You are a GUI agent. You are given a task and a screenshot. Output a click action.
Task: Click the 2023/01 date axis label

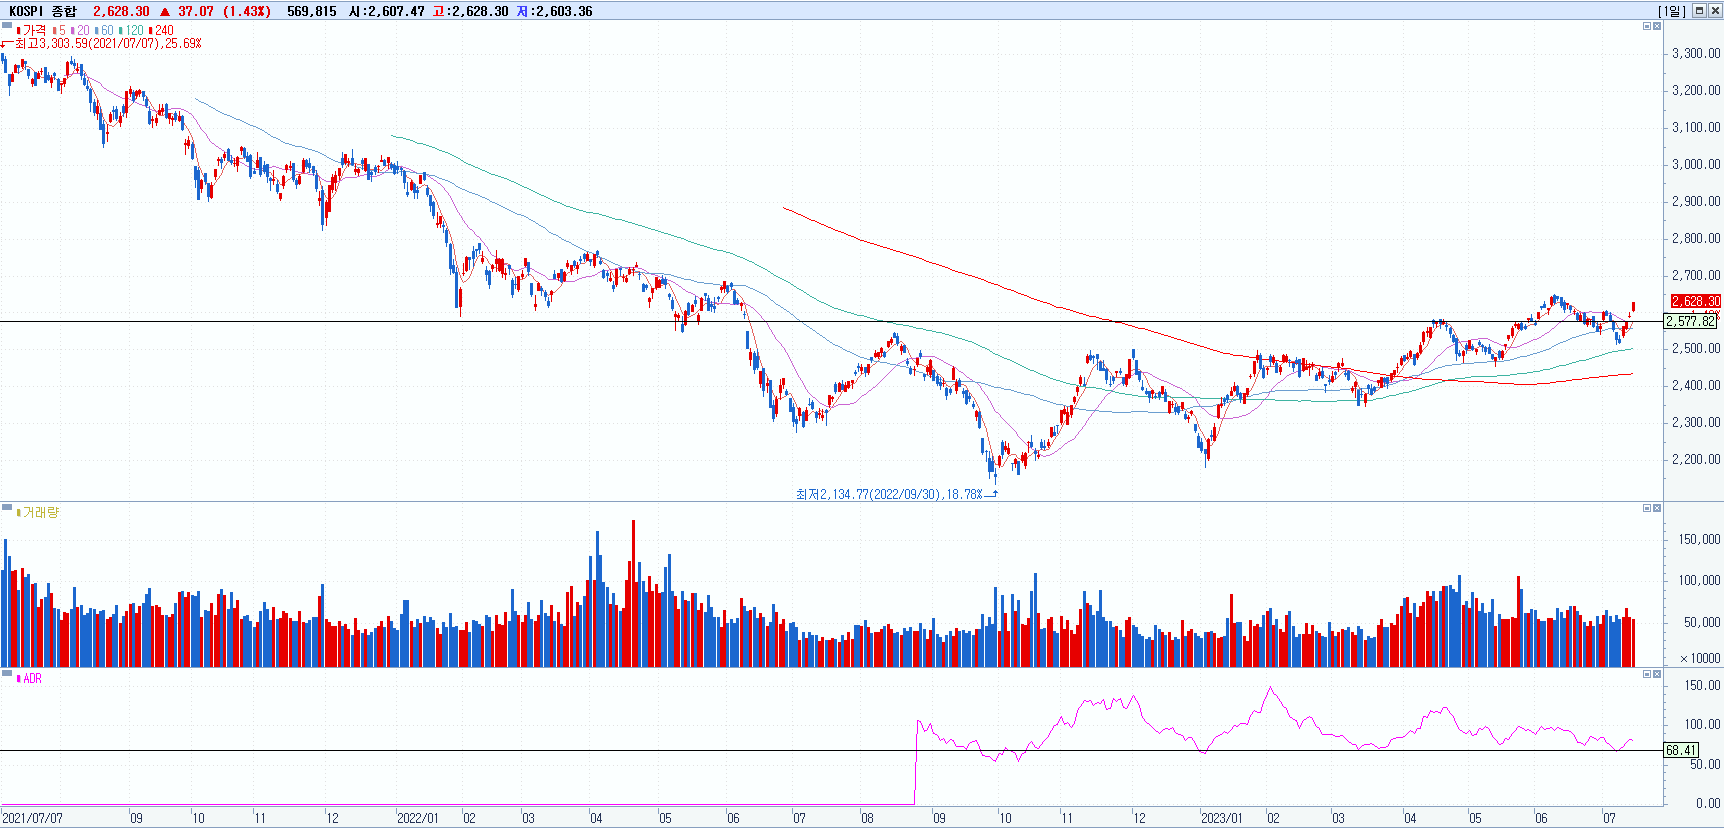point(1221,818)
